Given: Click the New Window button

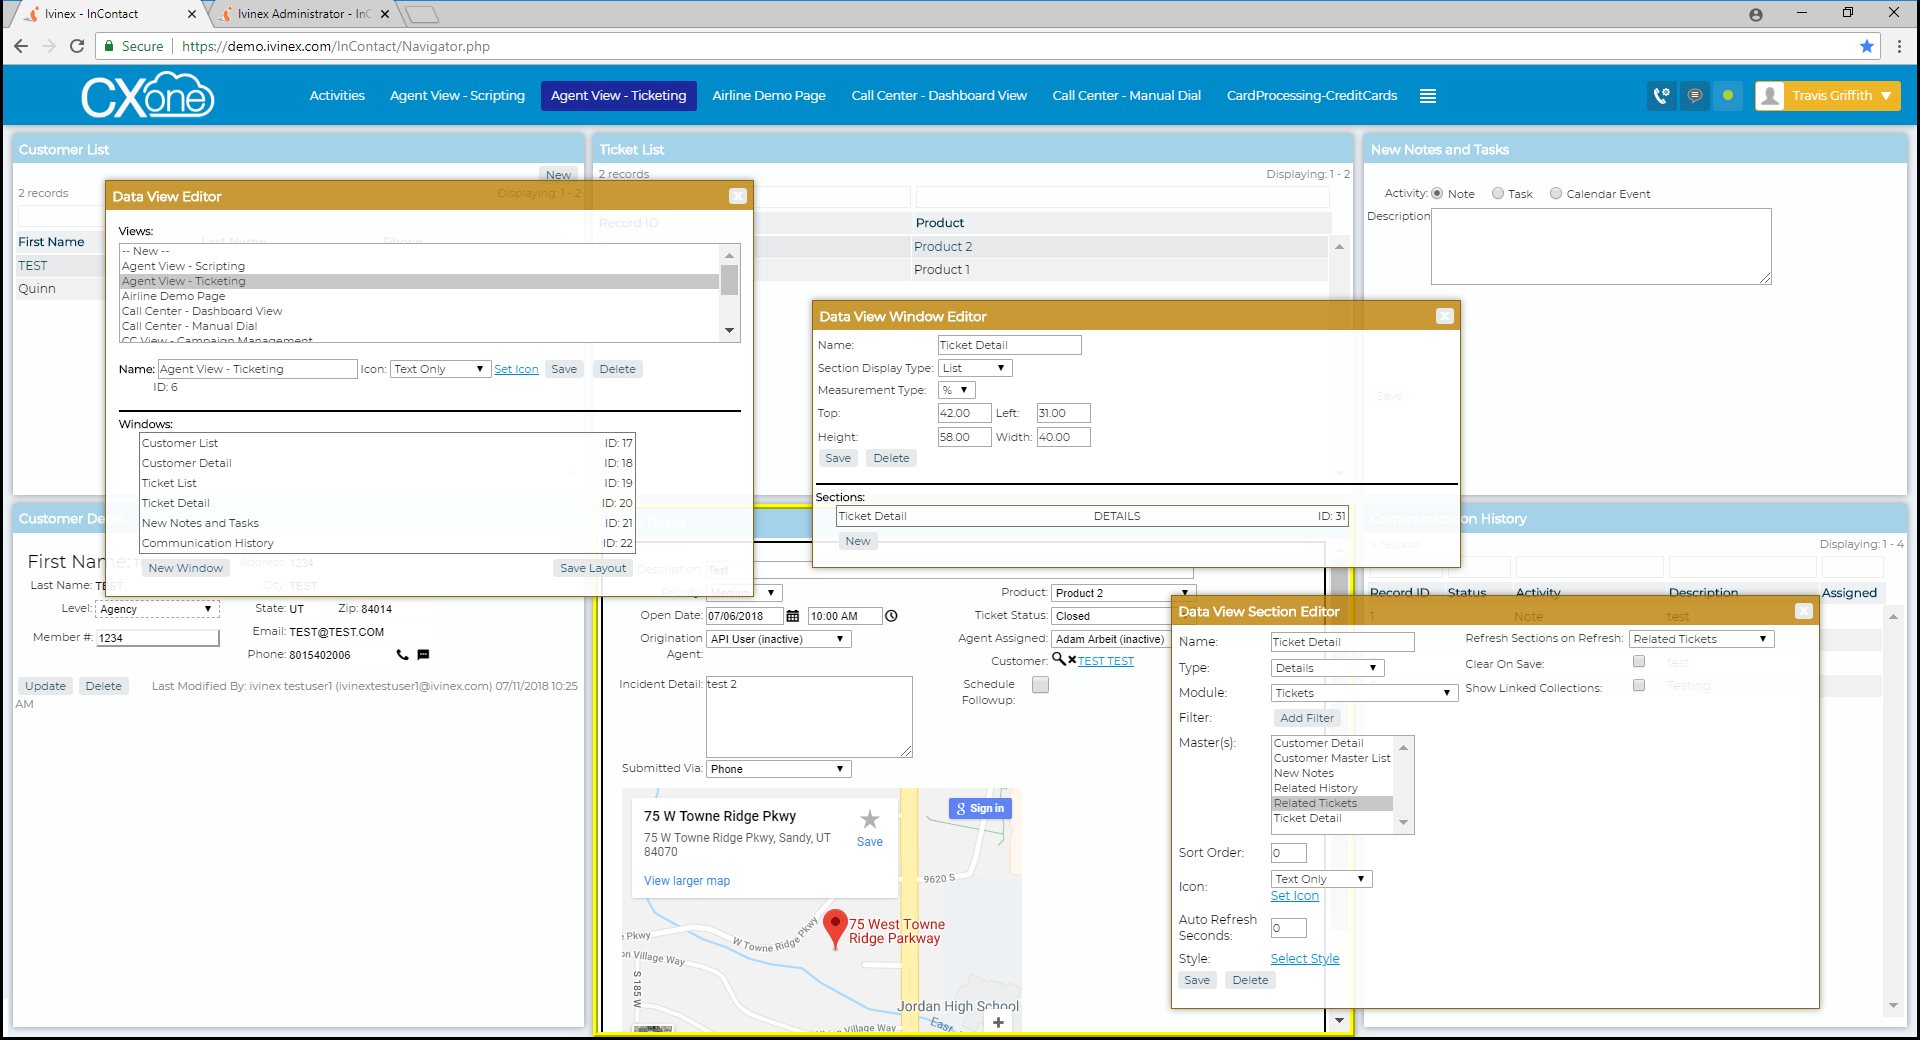Looking at the screenshot, I should point(186,568).
